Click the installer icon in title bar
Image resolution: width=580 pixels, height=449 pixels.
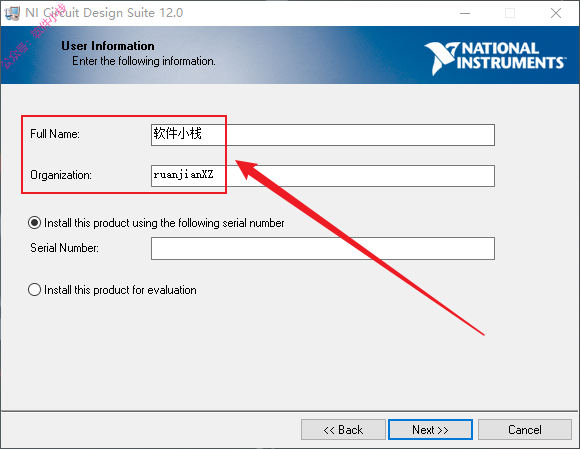[x=12, y=13]
